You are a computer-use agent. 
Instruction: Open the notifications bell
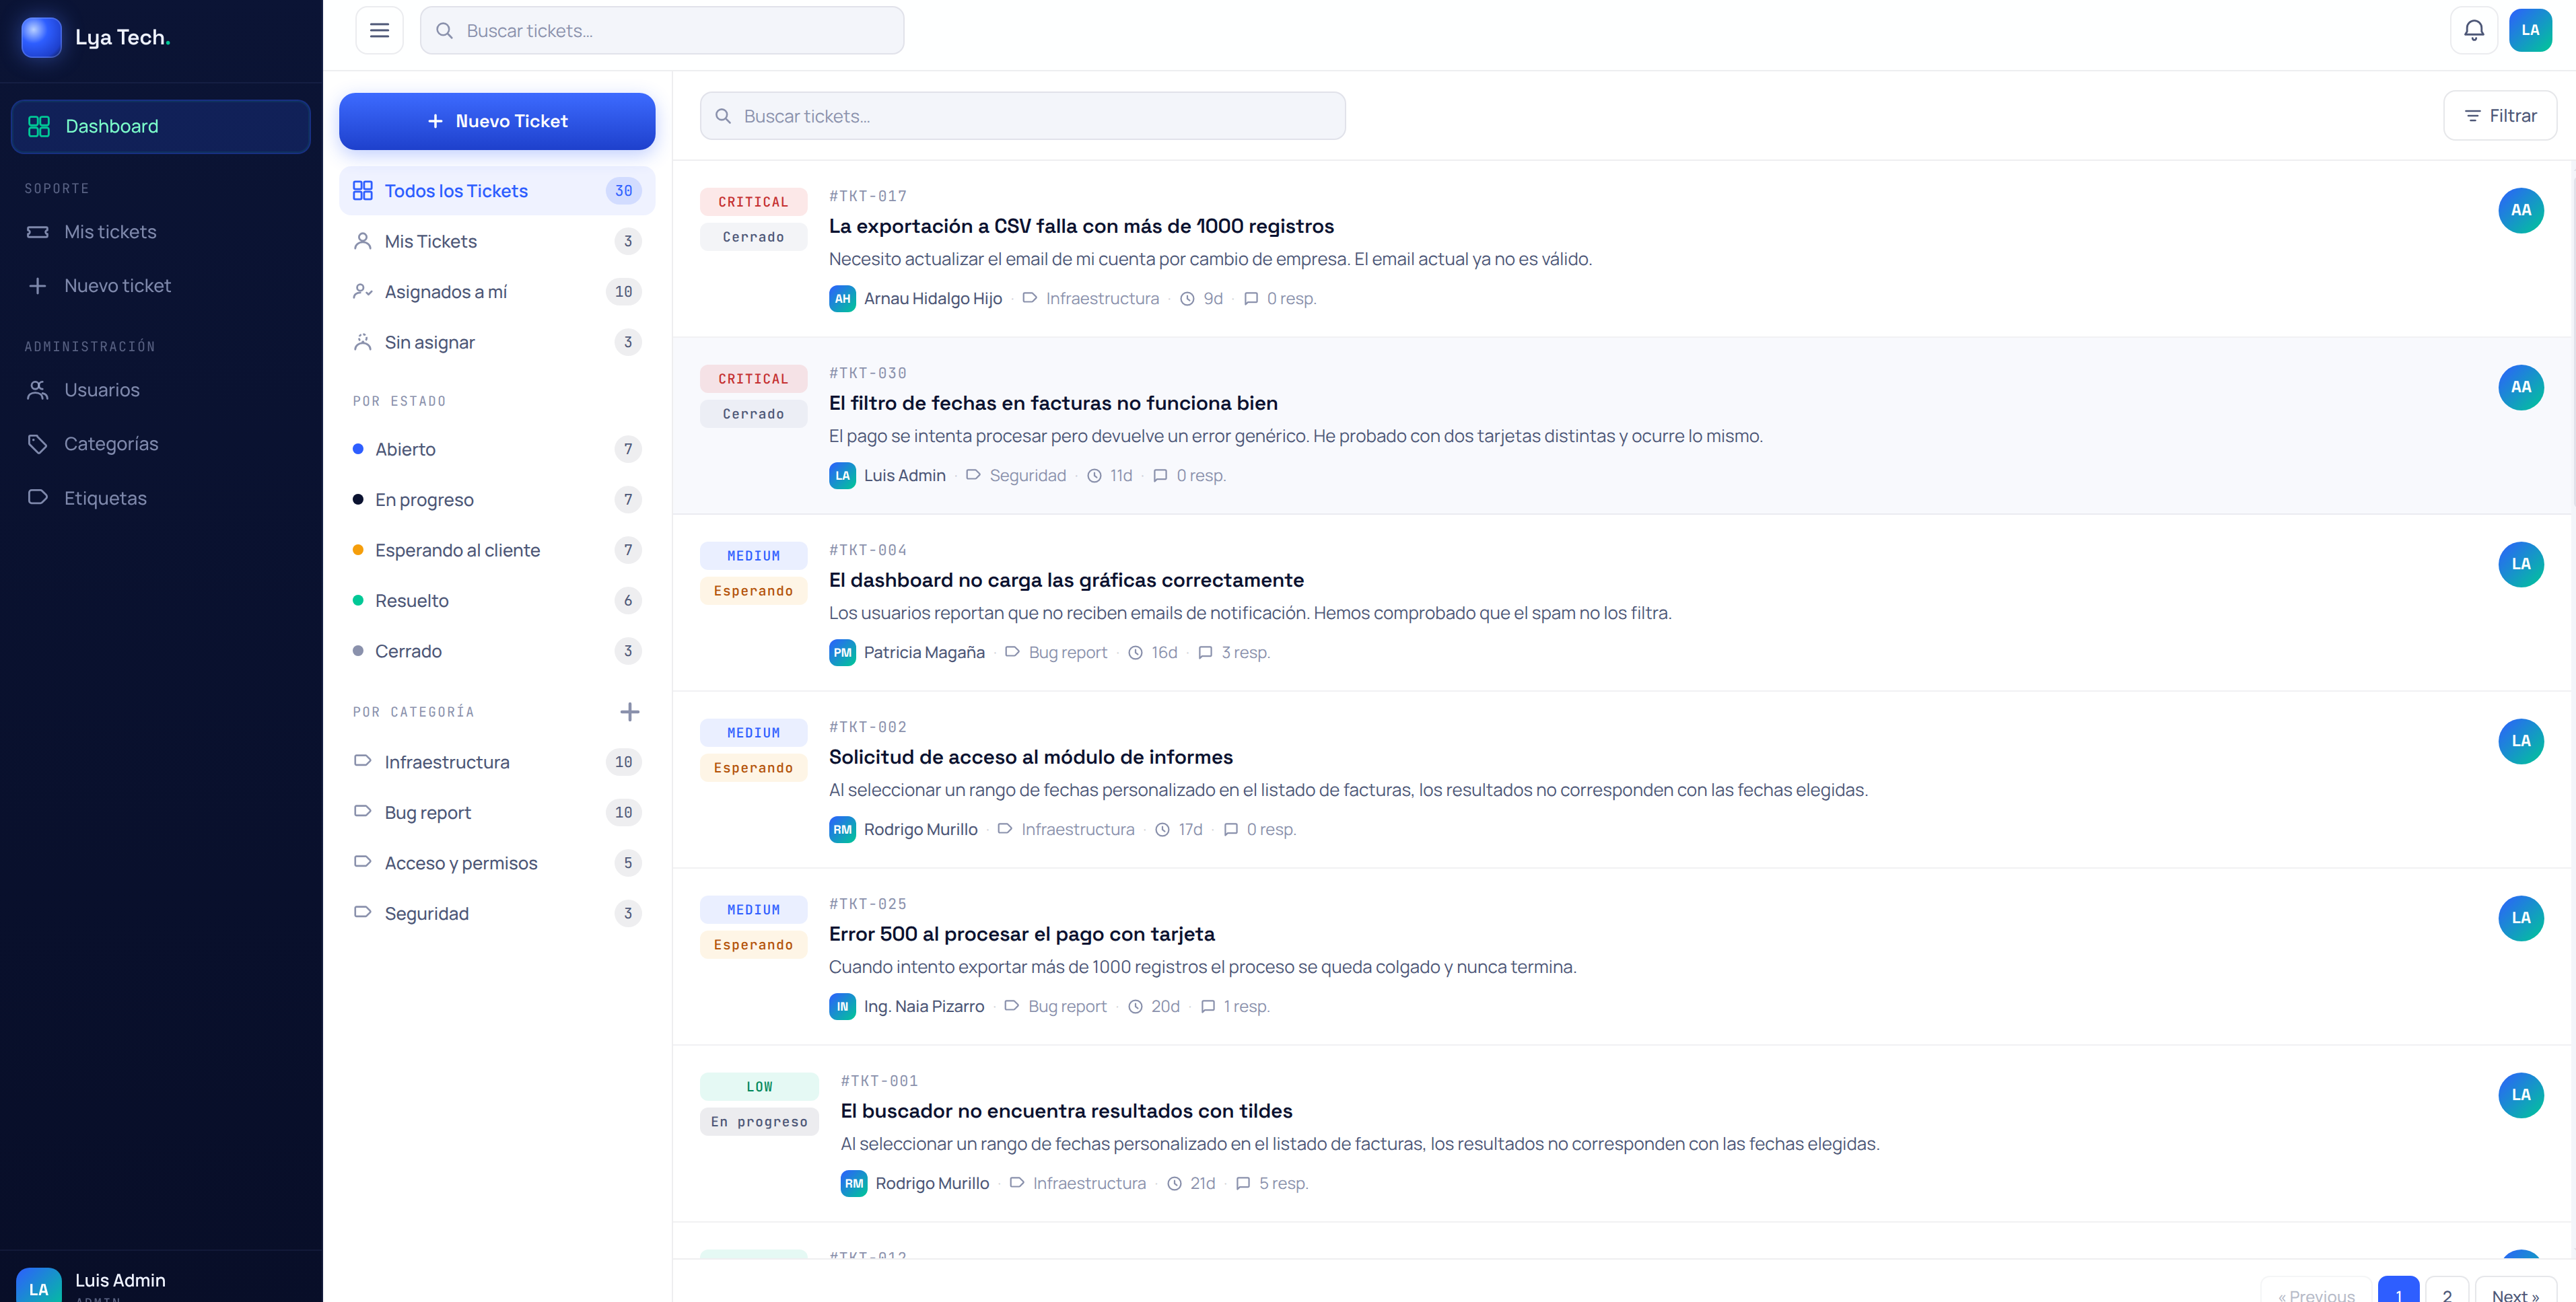(x=2474, y=30)
